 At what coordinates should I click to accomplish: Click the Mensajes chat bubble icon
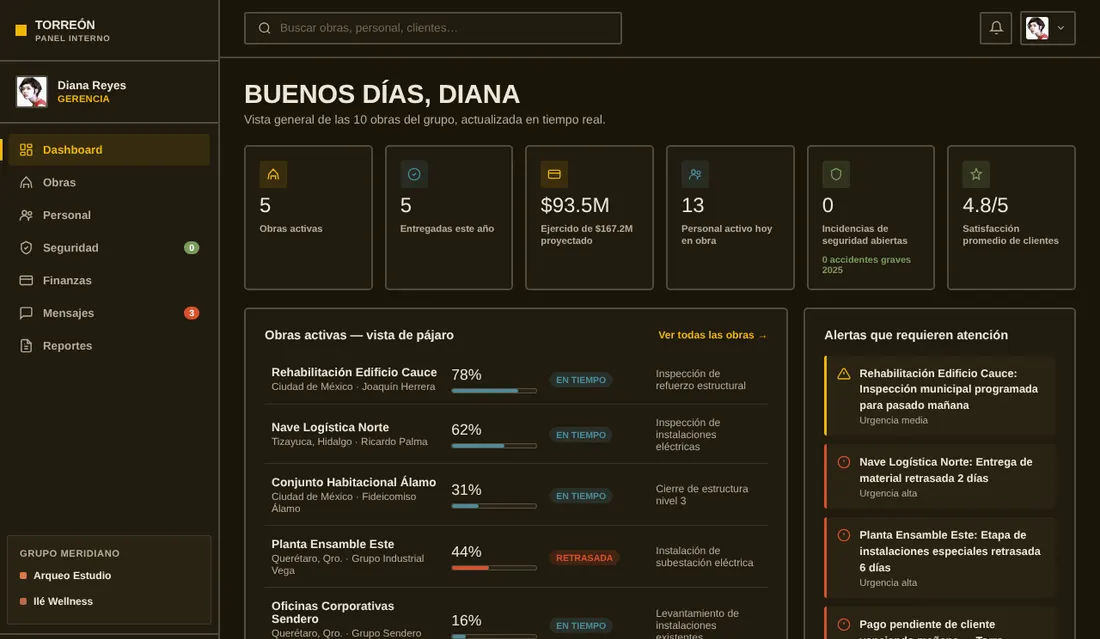point(26,313)
